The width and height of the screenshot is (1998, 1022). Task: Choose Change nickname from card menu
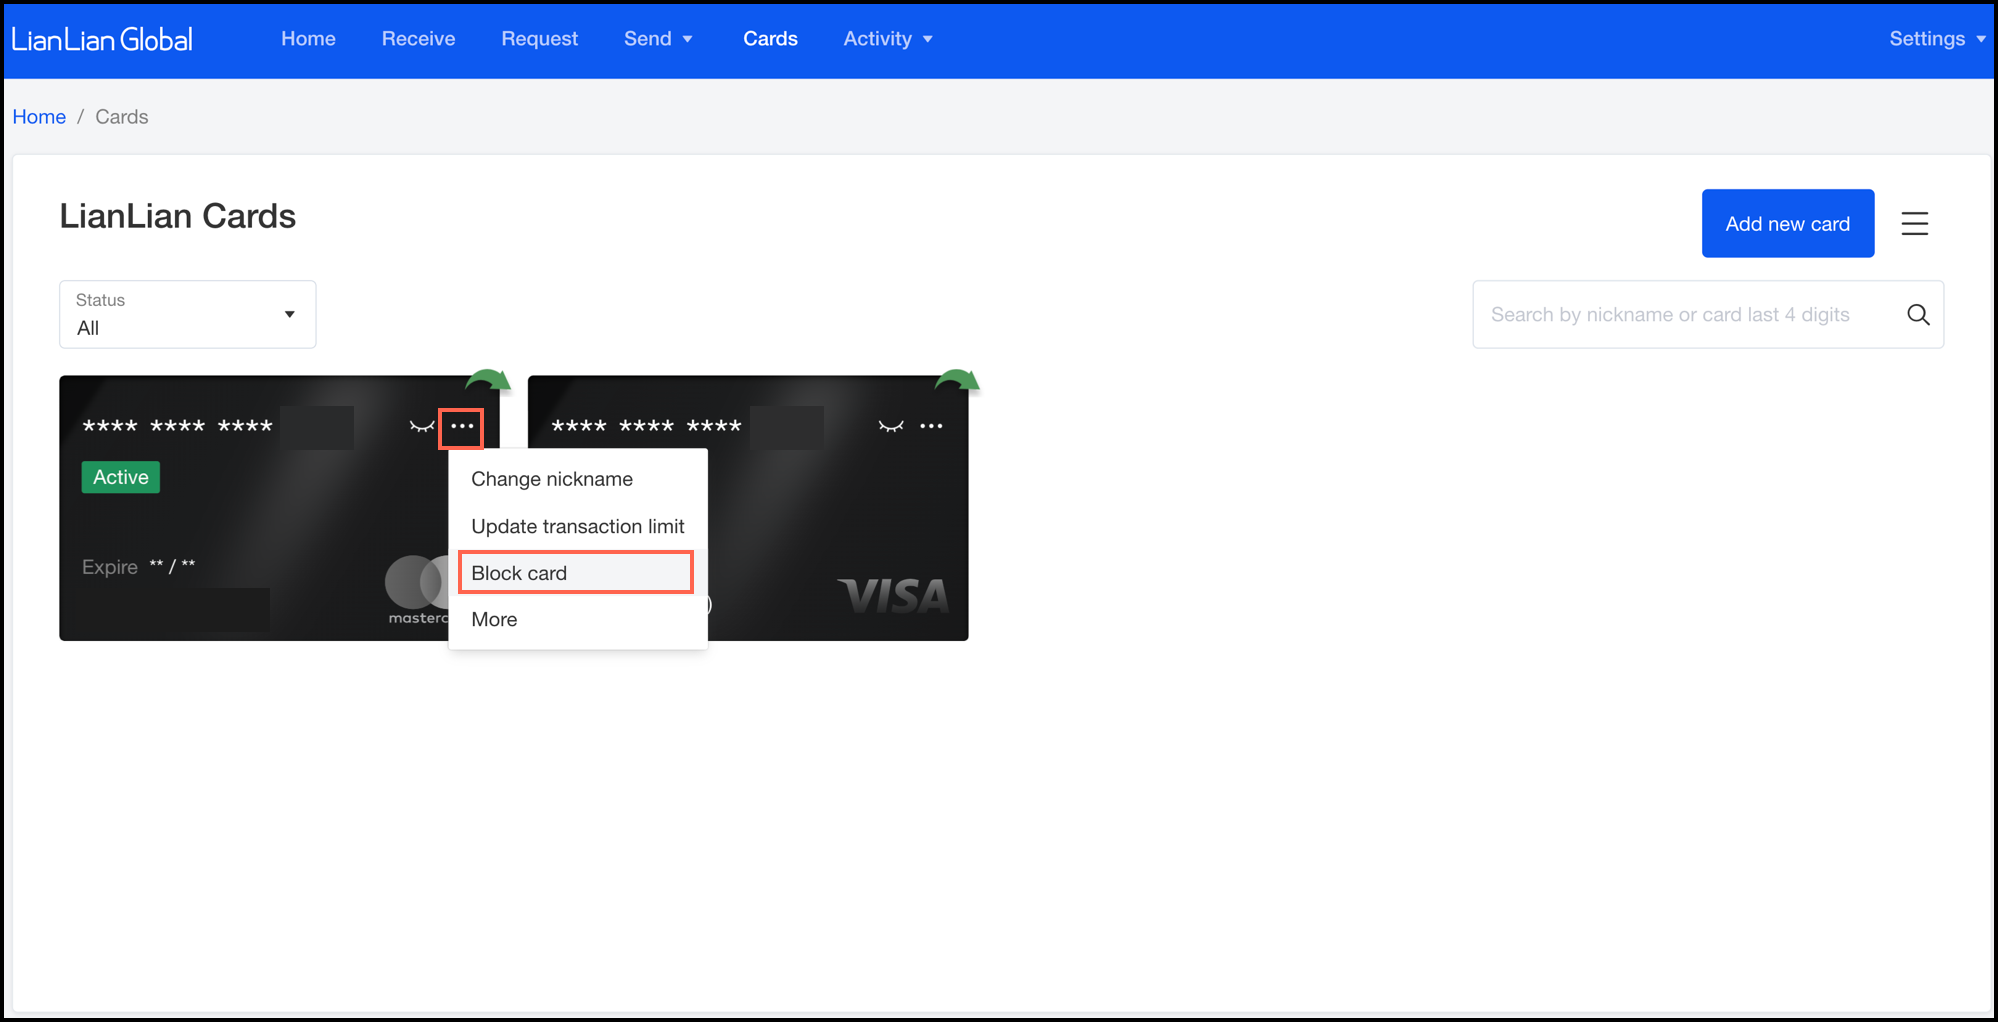tap(578, 479)
